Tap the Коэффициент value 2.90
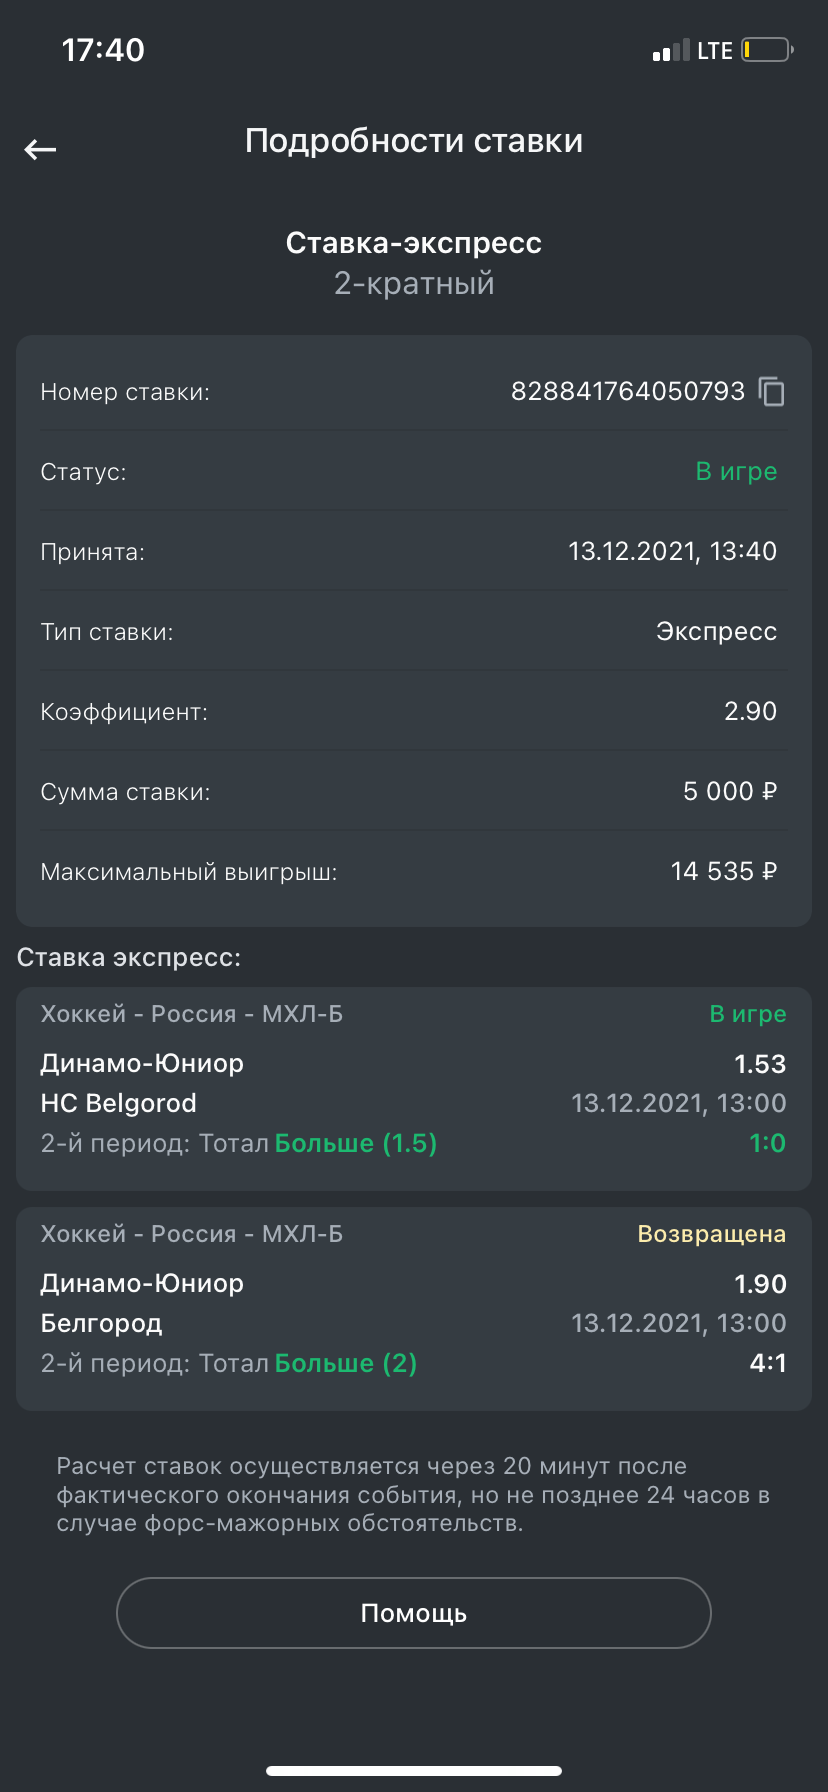Screen dimensions: 828x1792 750,711
